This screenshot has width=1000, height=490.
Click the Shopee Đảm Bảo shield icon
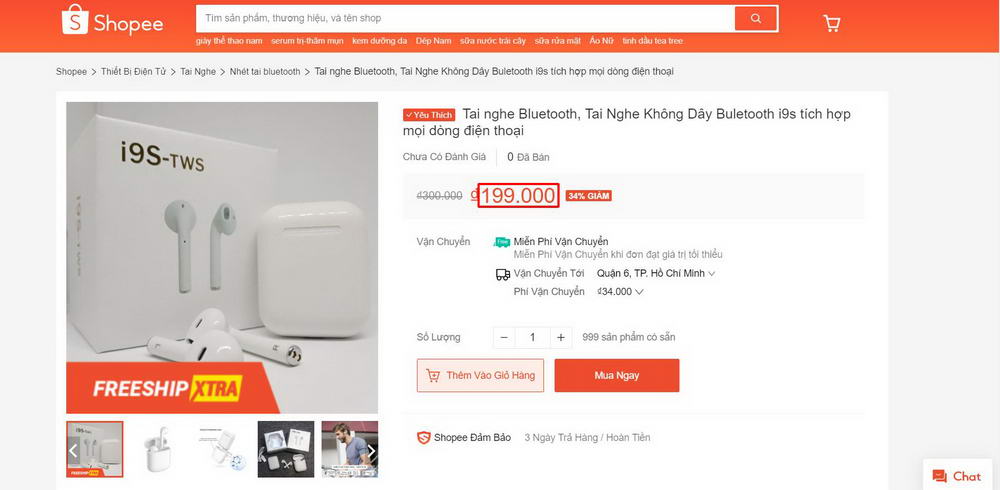pyautogui.click(x=424, y=438)
